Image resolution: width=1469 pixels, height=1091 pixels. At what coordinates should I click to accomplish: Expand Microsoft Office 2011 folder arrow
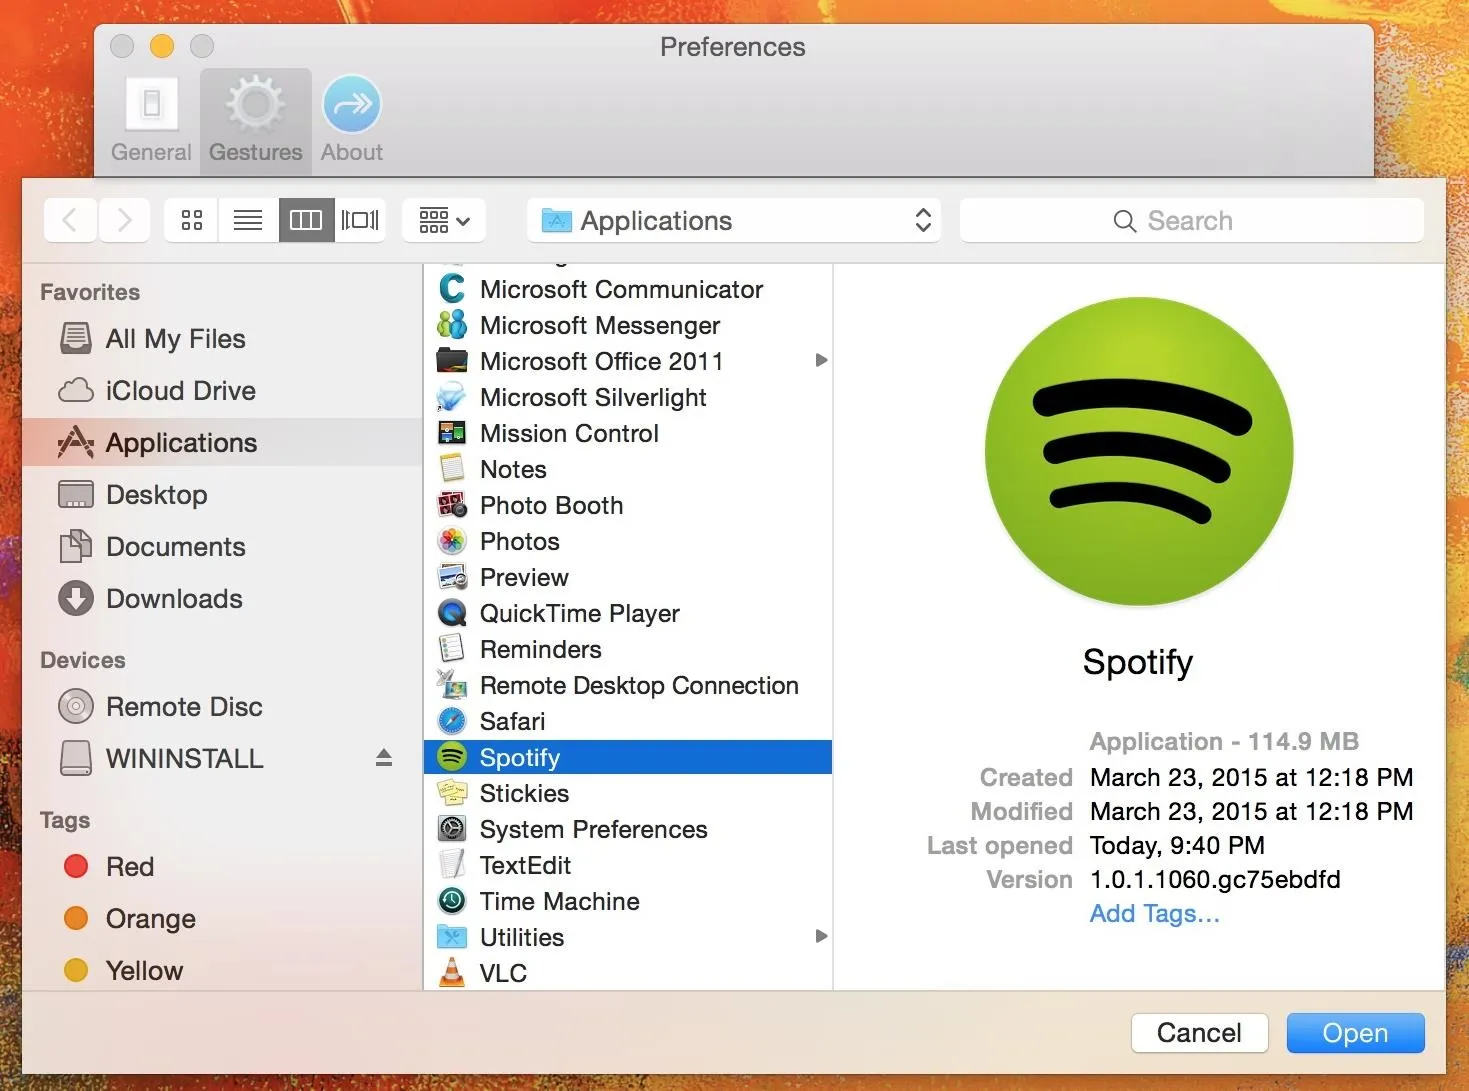[821, 360]
